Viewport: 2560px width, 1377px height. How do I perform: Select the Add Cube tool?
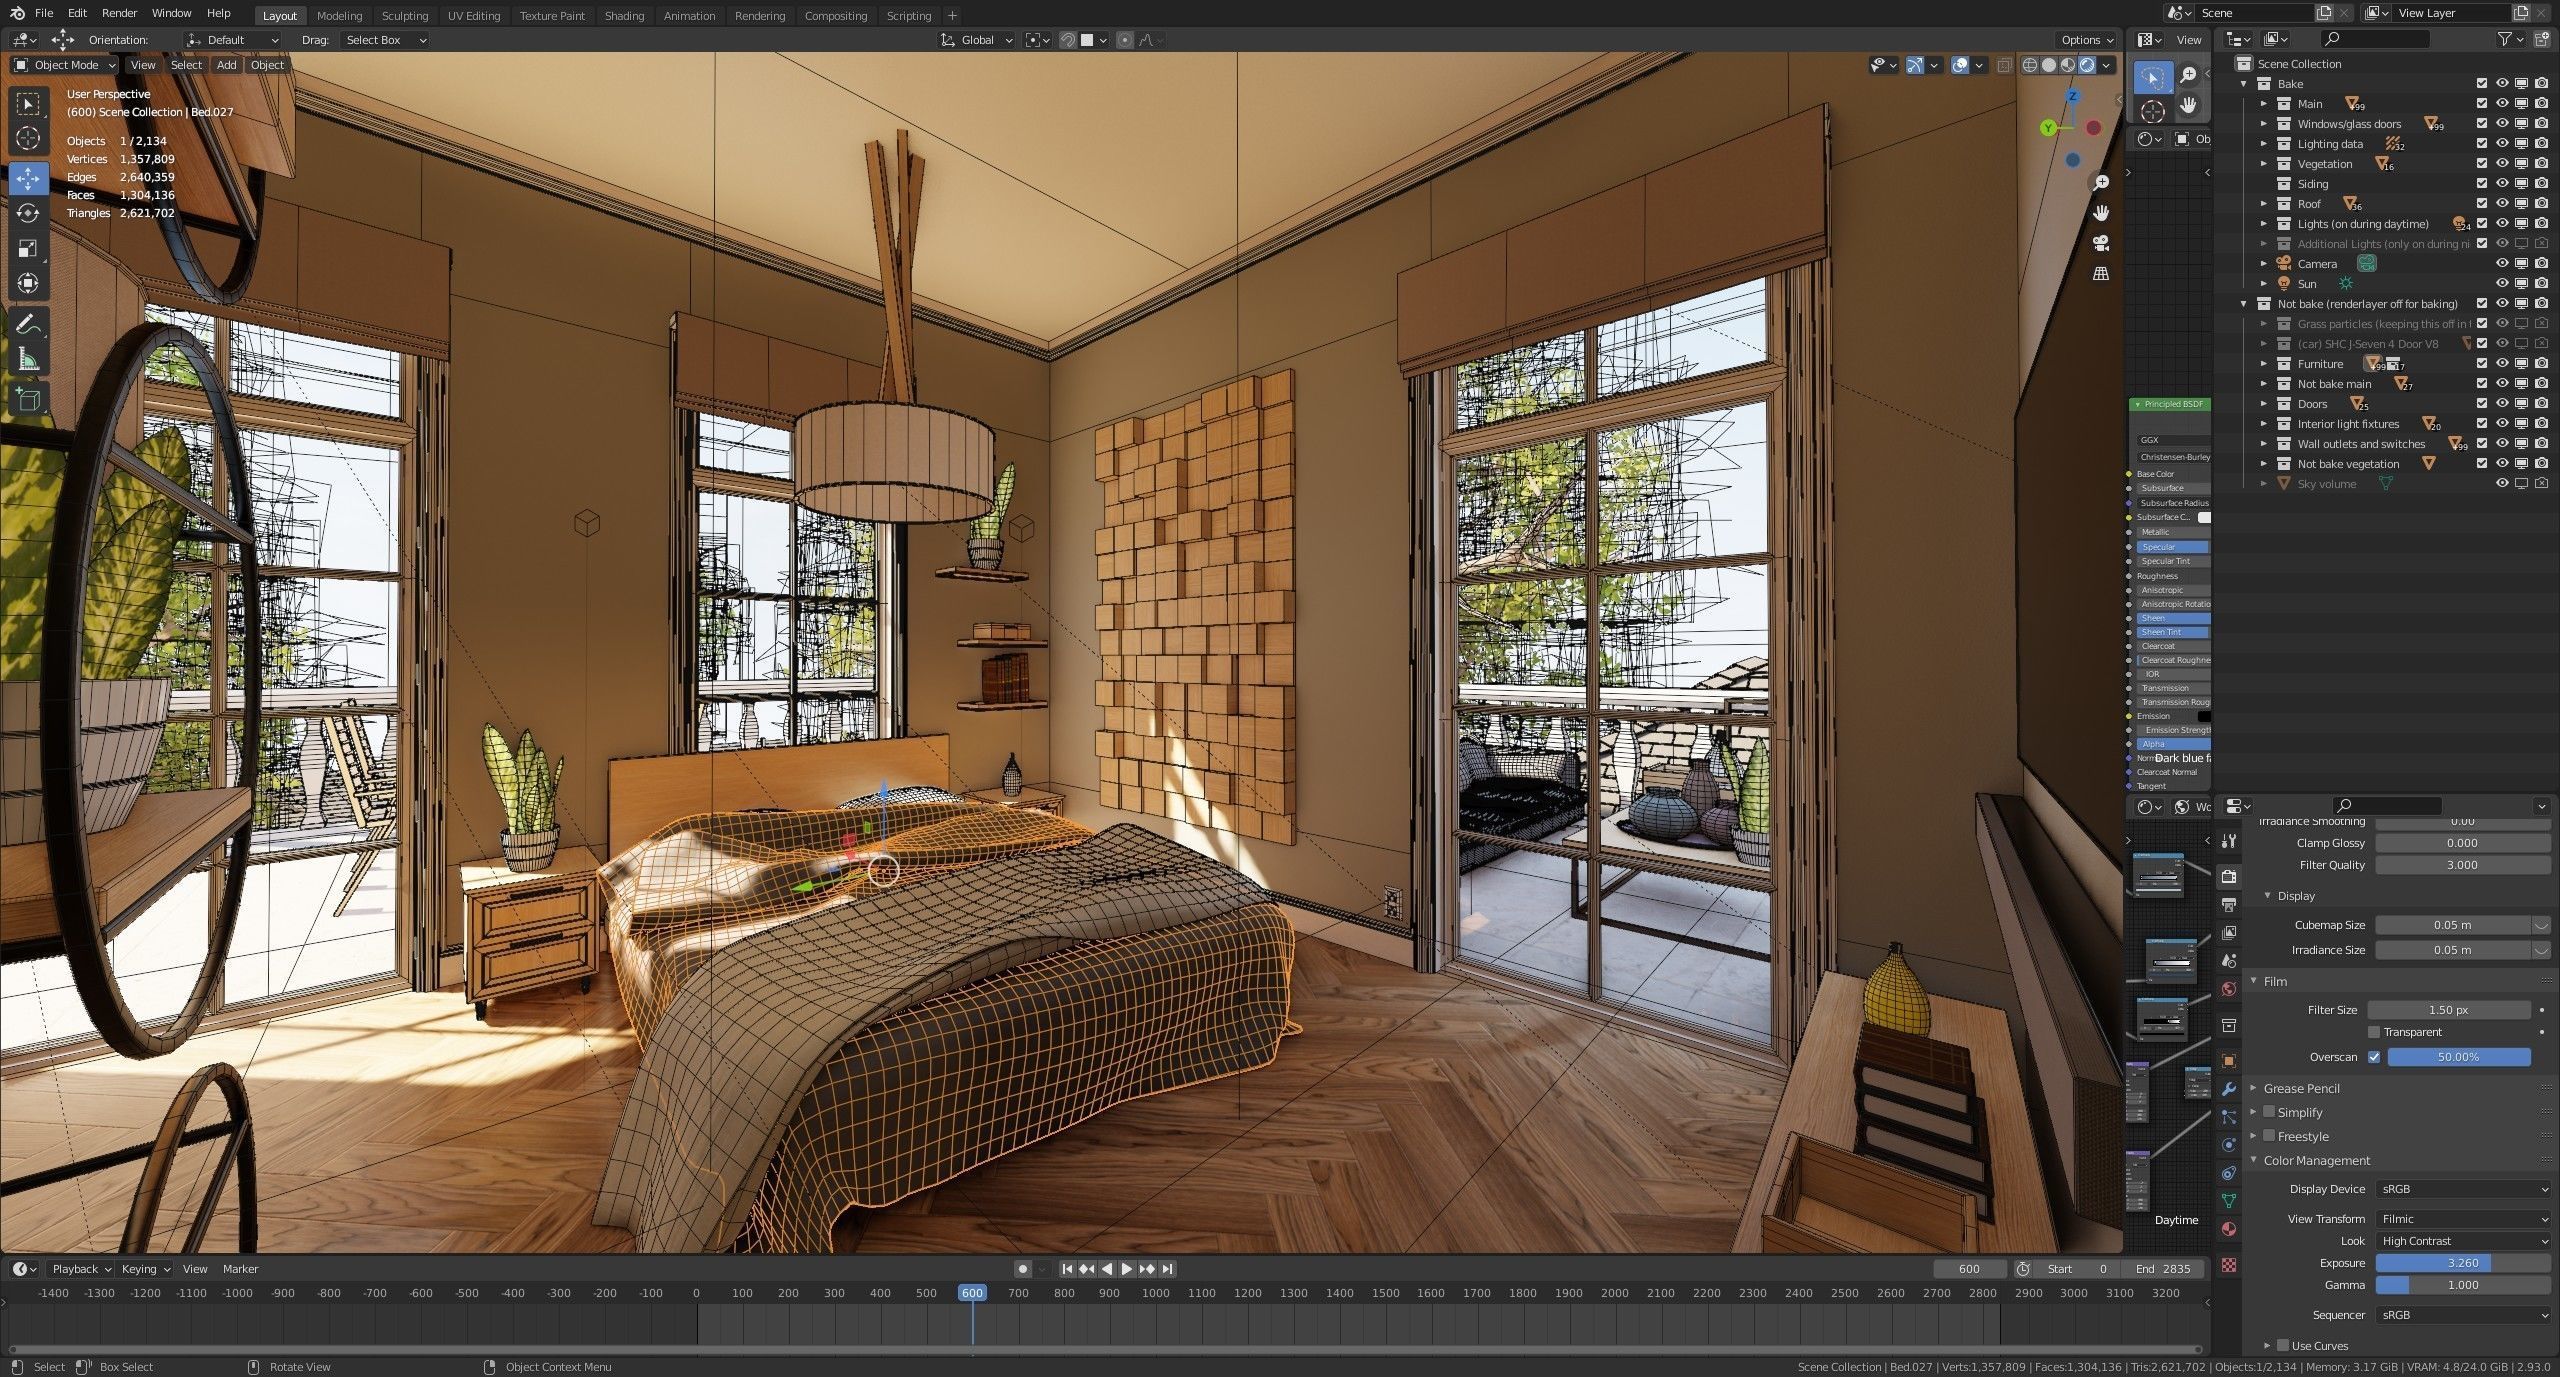click(28, 400)
